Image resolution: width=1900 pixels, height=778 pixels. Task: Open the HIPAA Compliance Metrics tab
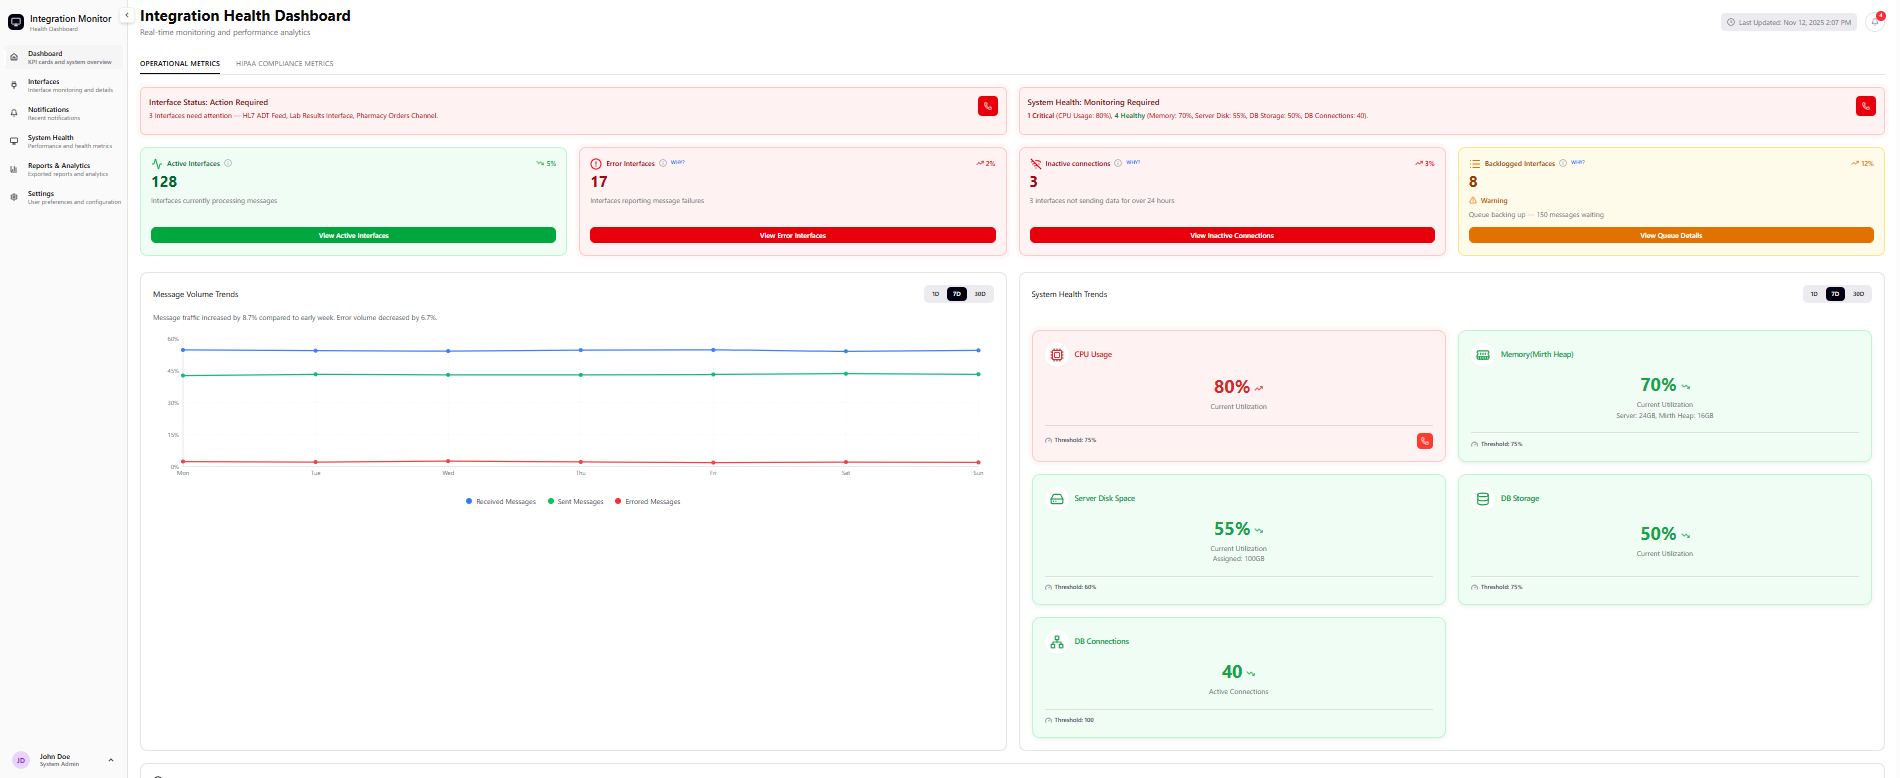[x=285, y=64]
